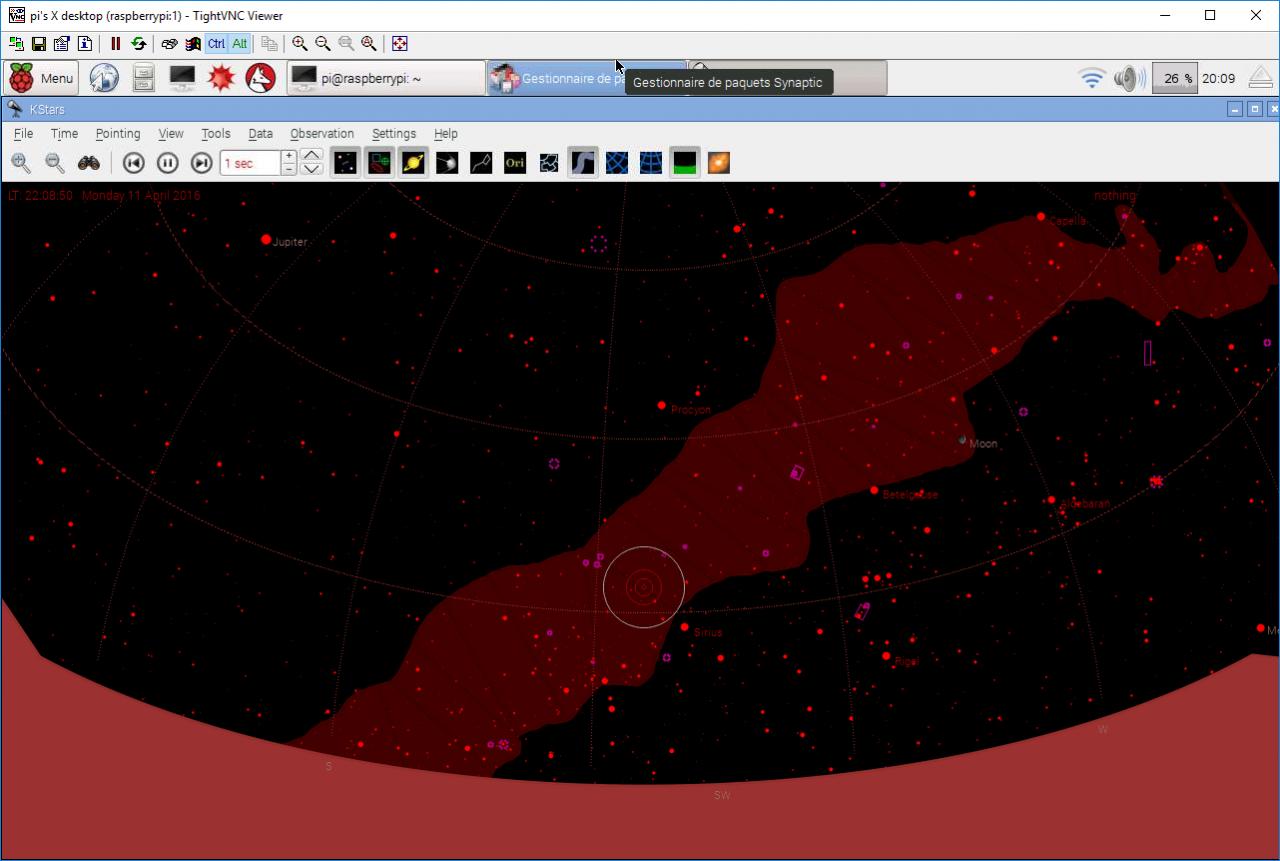The width and height of the screenshot is (1280, 861).
Task: Open Find Object with the binoculars icon
Action: (89, 162)
